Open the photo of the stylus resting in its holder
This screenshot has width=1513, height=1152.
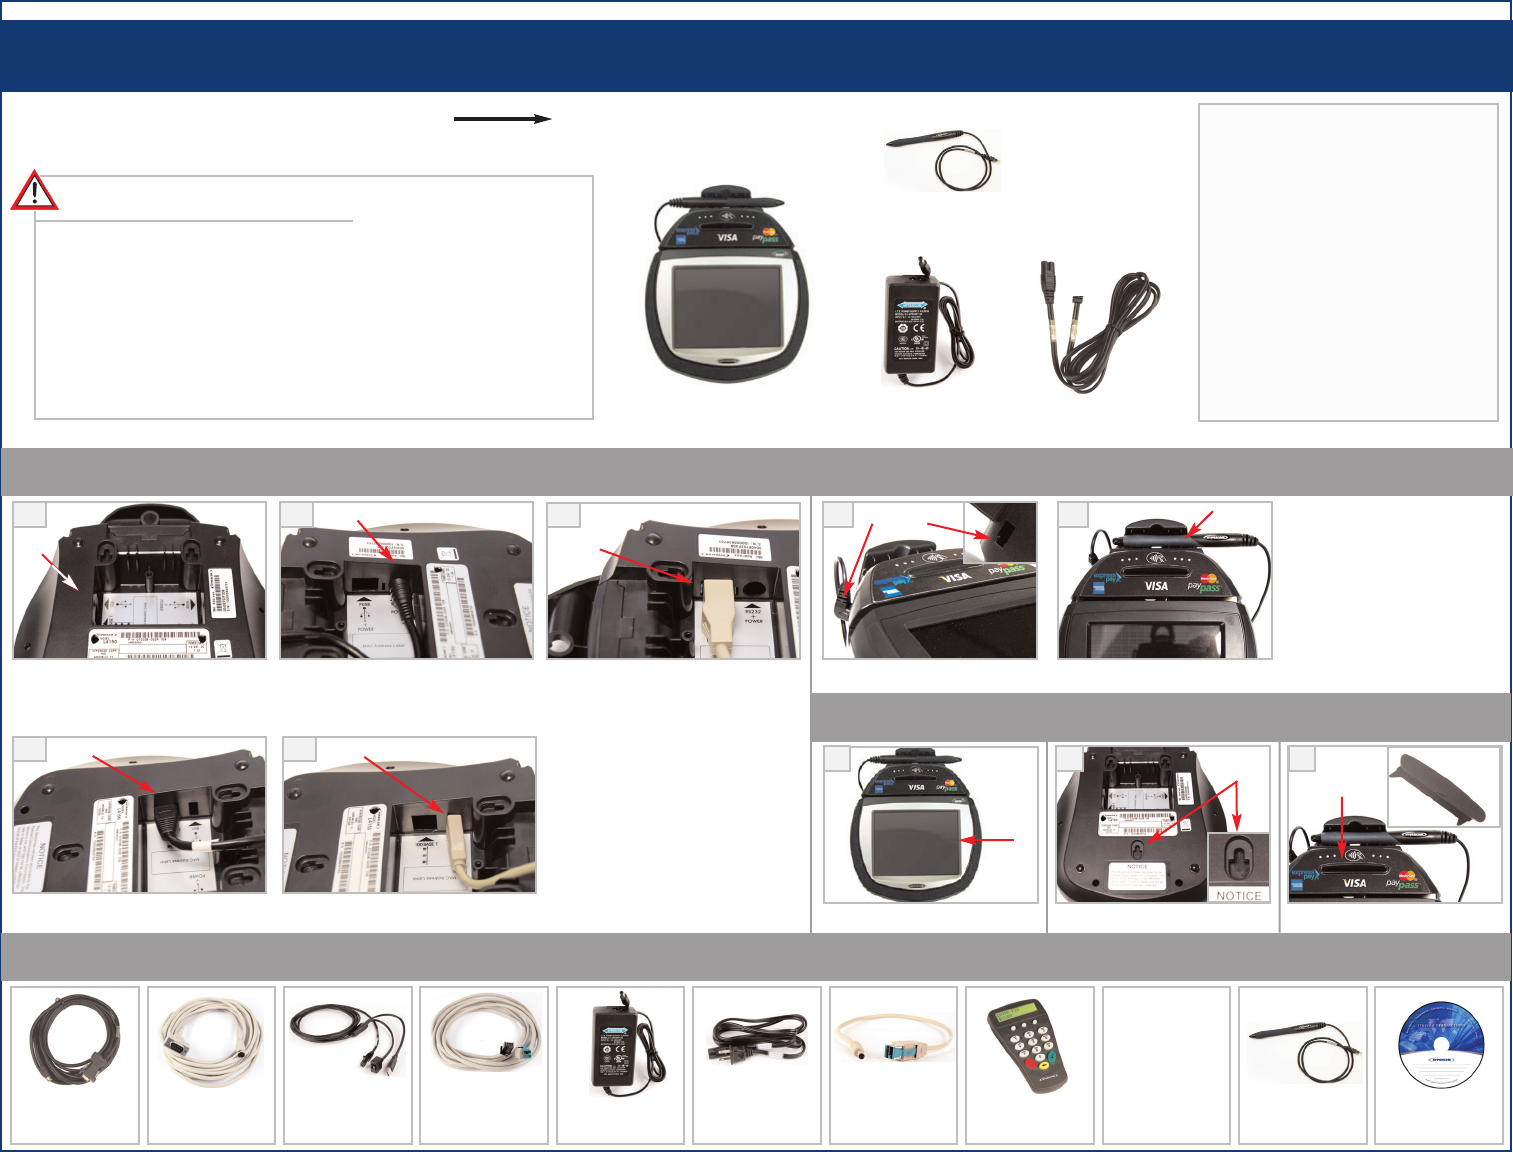[1165, 580]
